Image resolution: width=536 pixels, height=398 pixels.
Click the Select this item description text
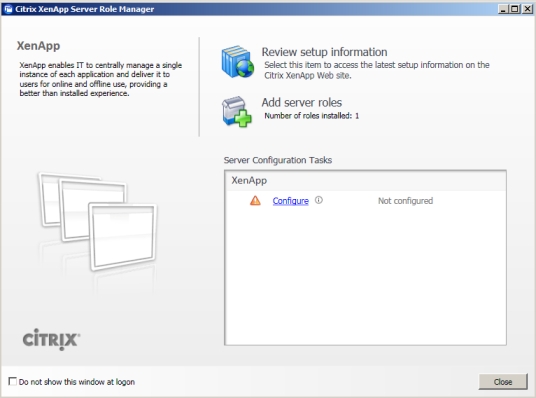(377, 70)
